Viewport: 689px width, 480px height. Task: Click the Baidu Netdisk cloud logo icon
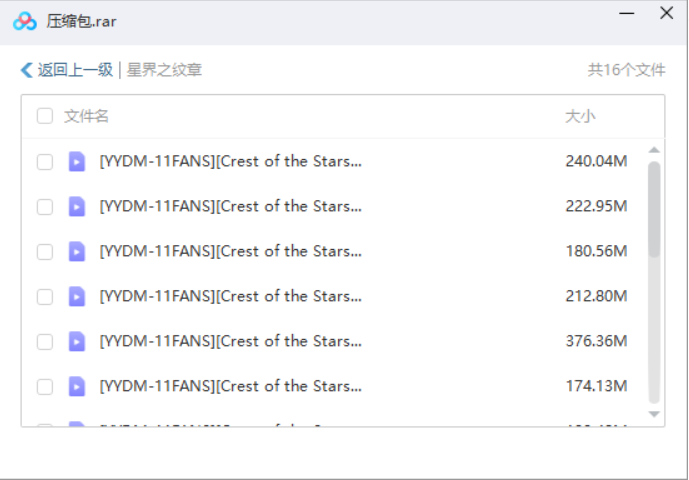tap(25, 21)
